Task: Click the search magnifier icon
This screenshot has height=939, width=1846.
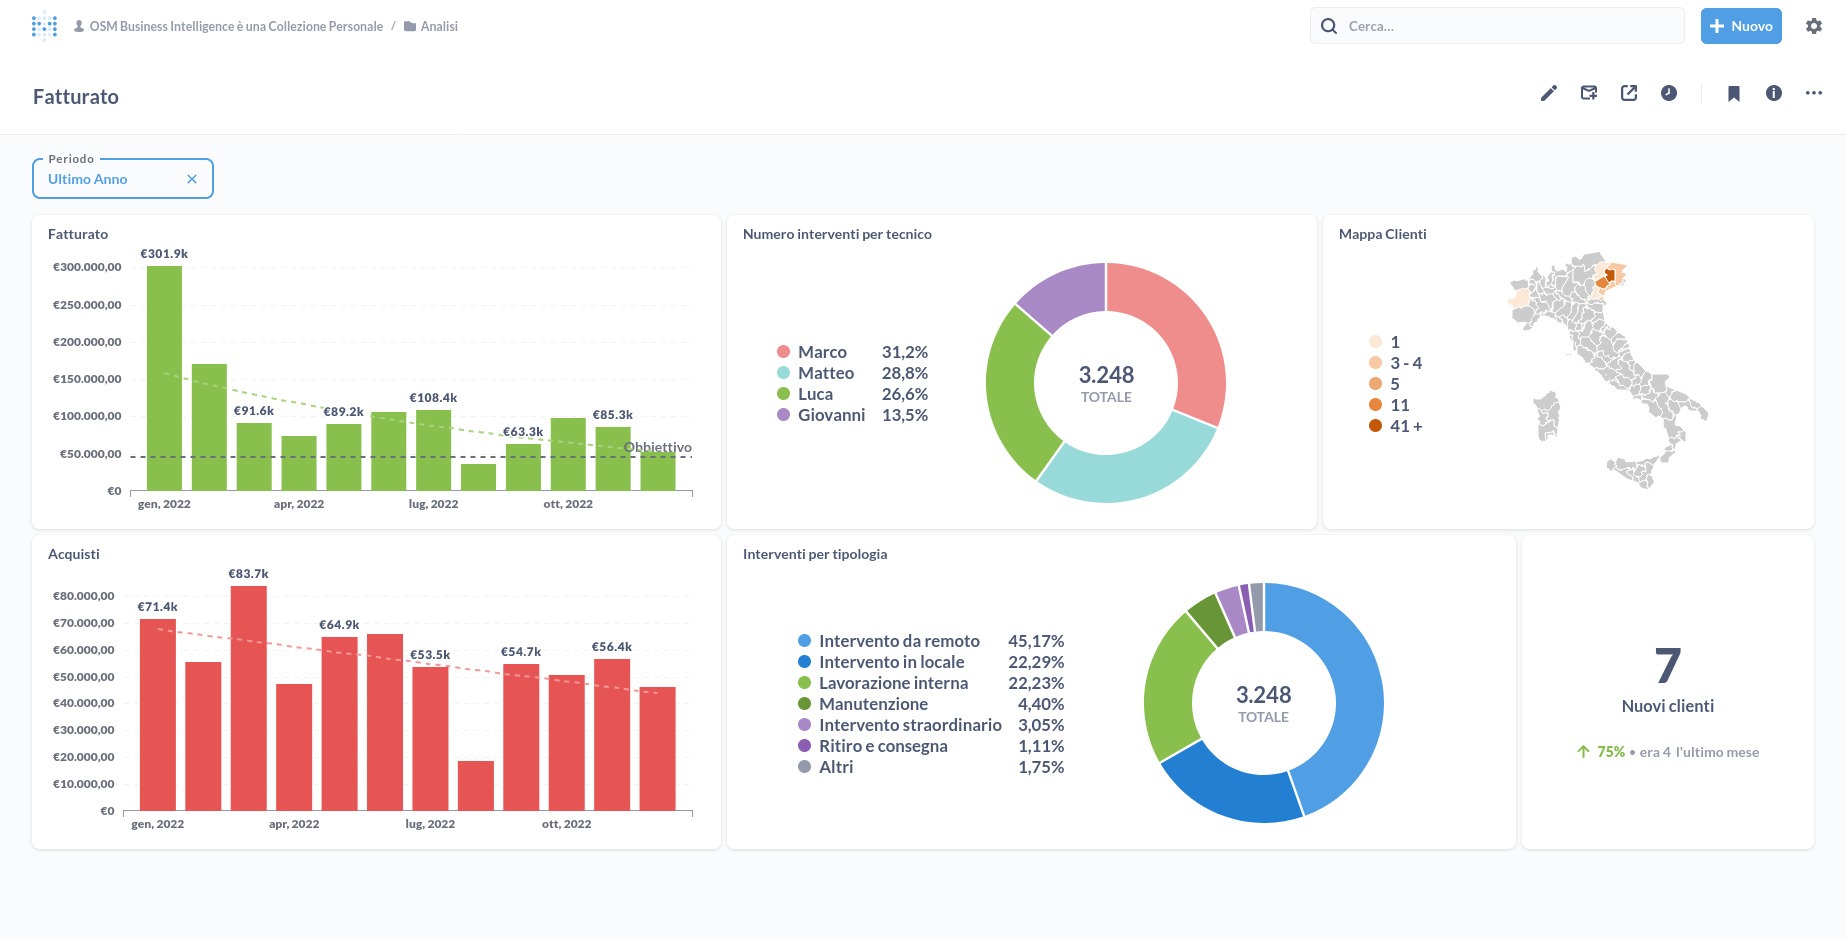Action: coord(1329,26)
